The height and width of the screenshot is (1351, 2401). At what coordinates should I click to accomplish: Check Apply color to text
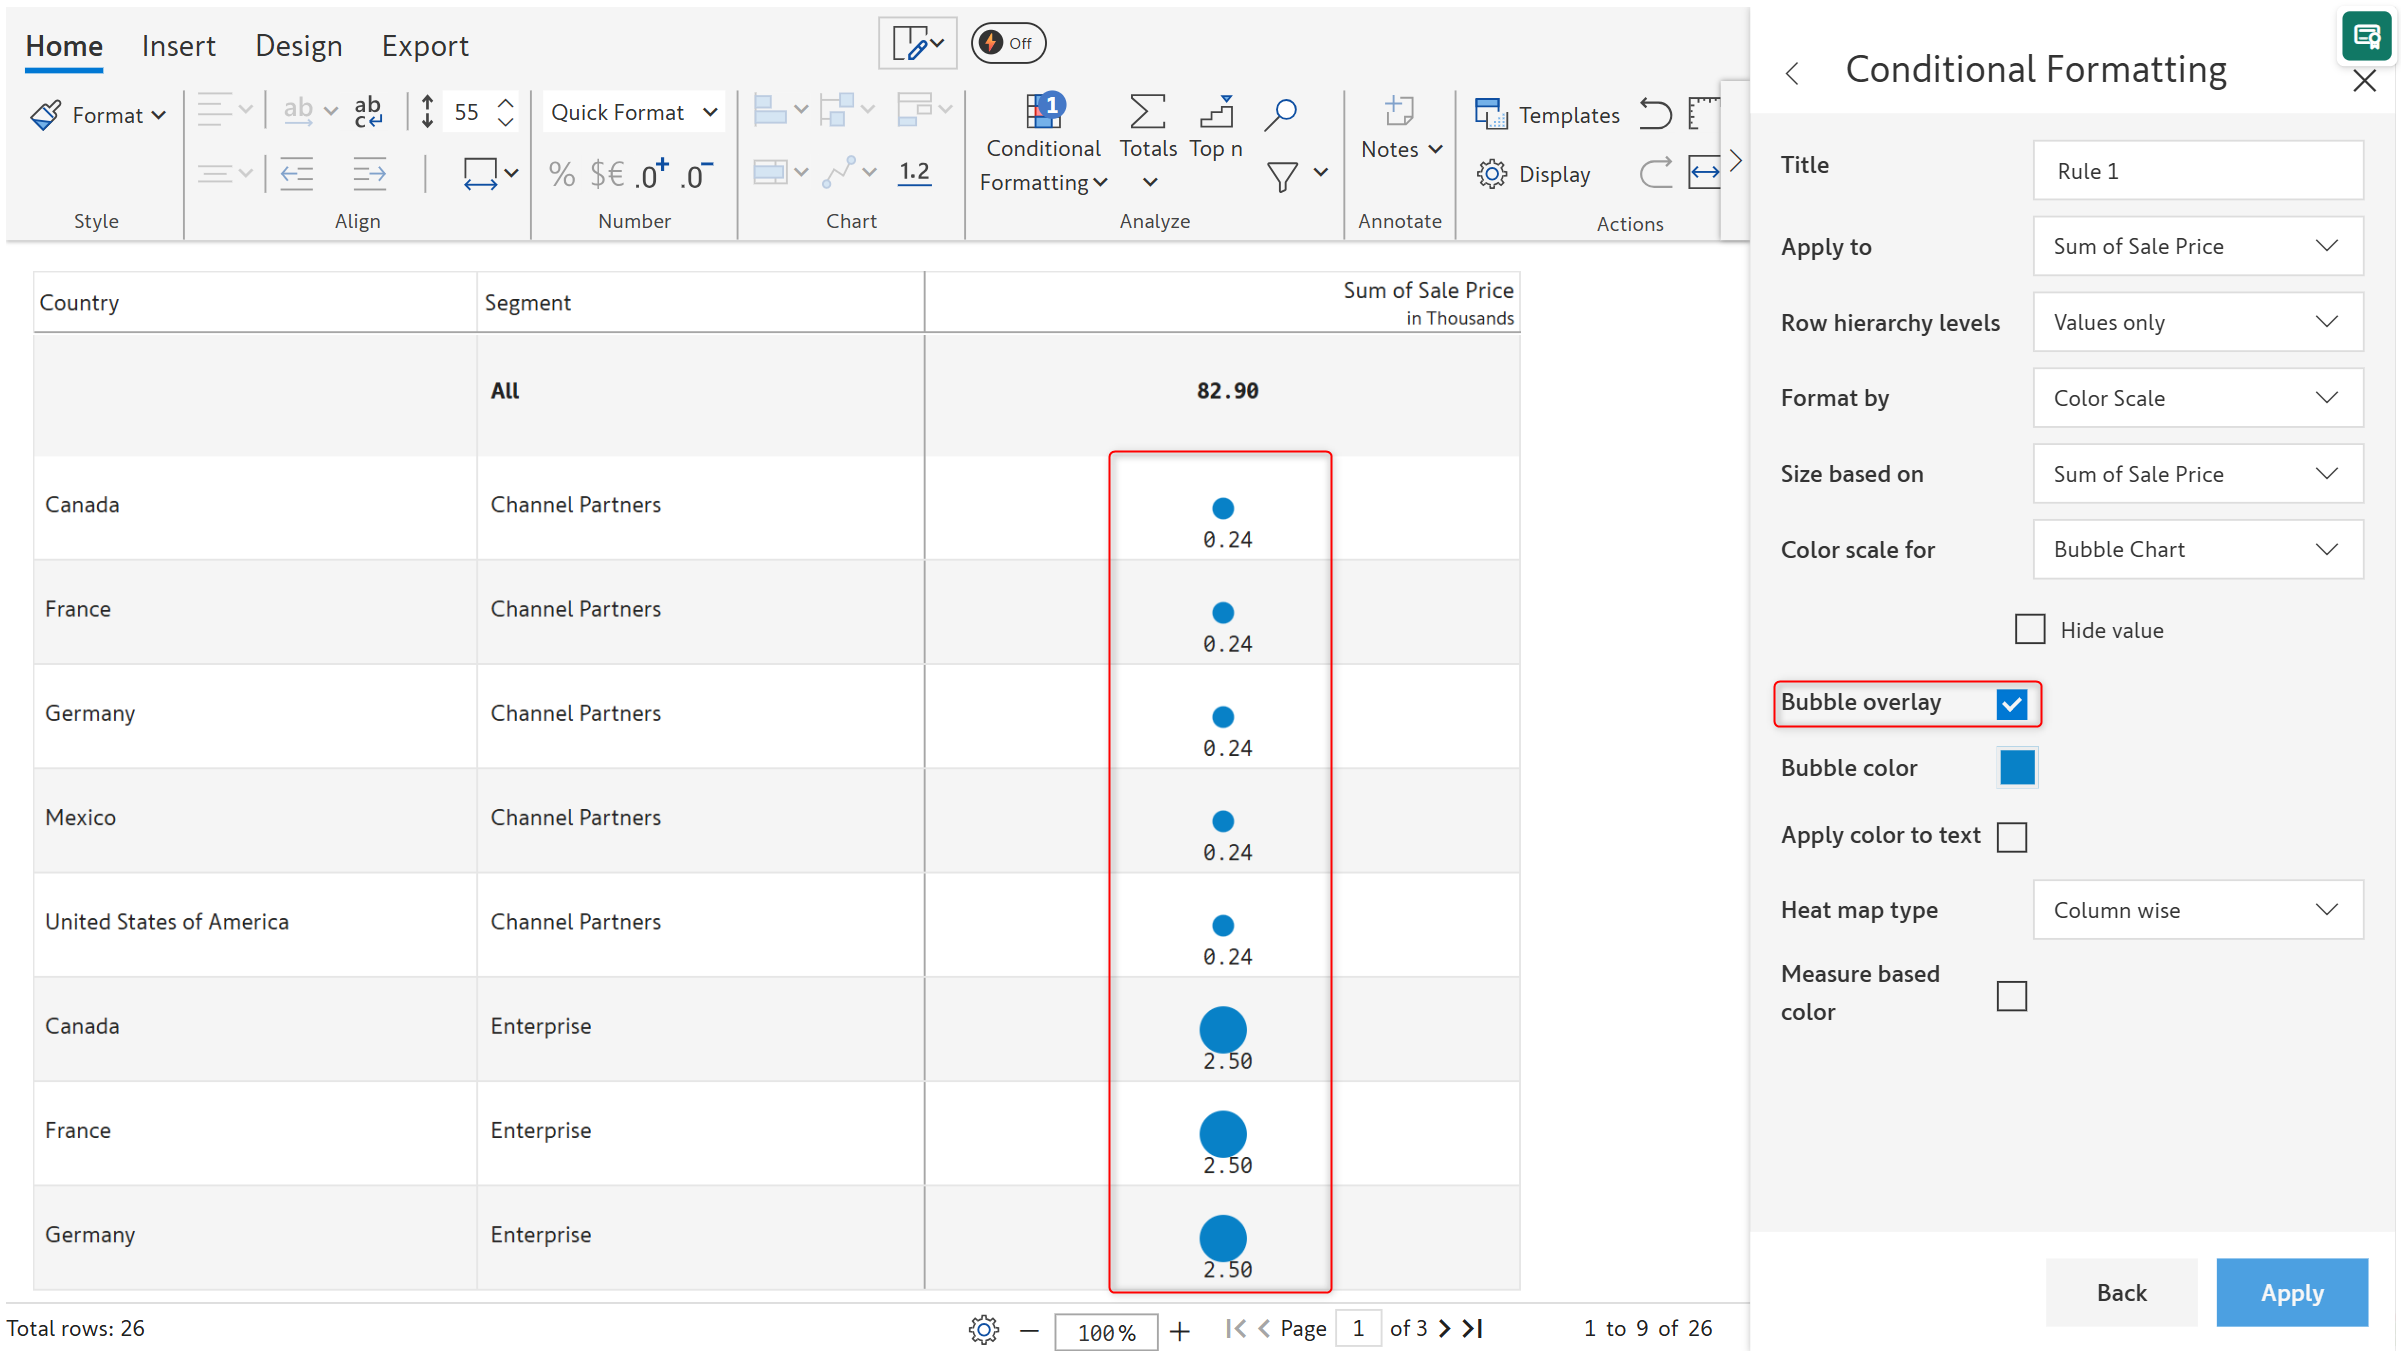tap(2011, 837)
